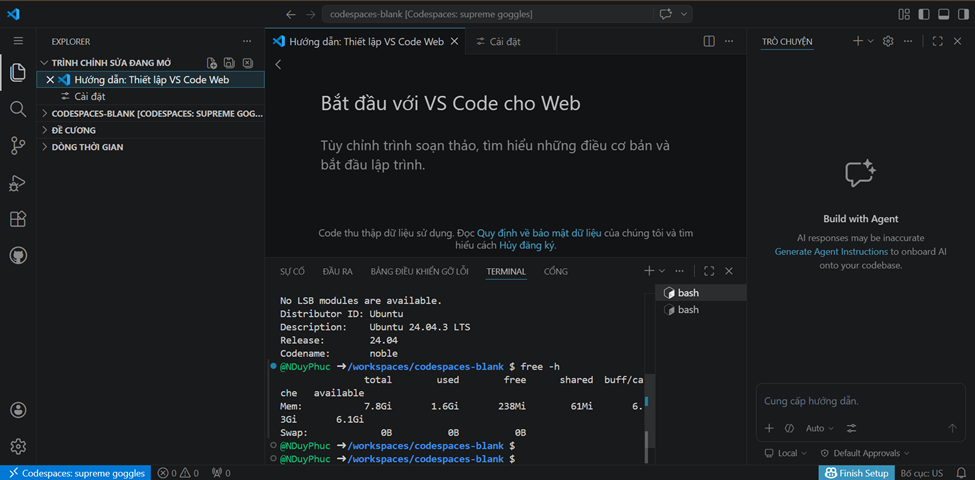Open the Source Control view
The height and width of the screenshot is (480, 975).
tap(18, 146)
